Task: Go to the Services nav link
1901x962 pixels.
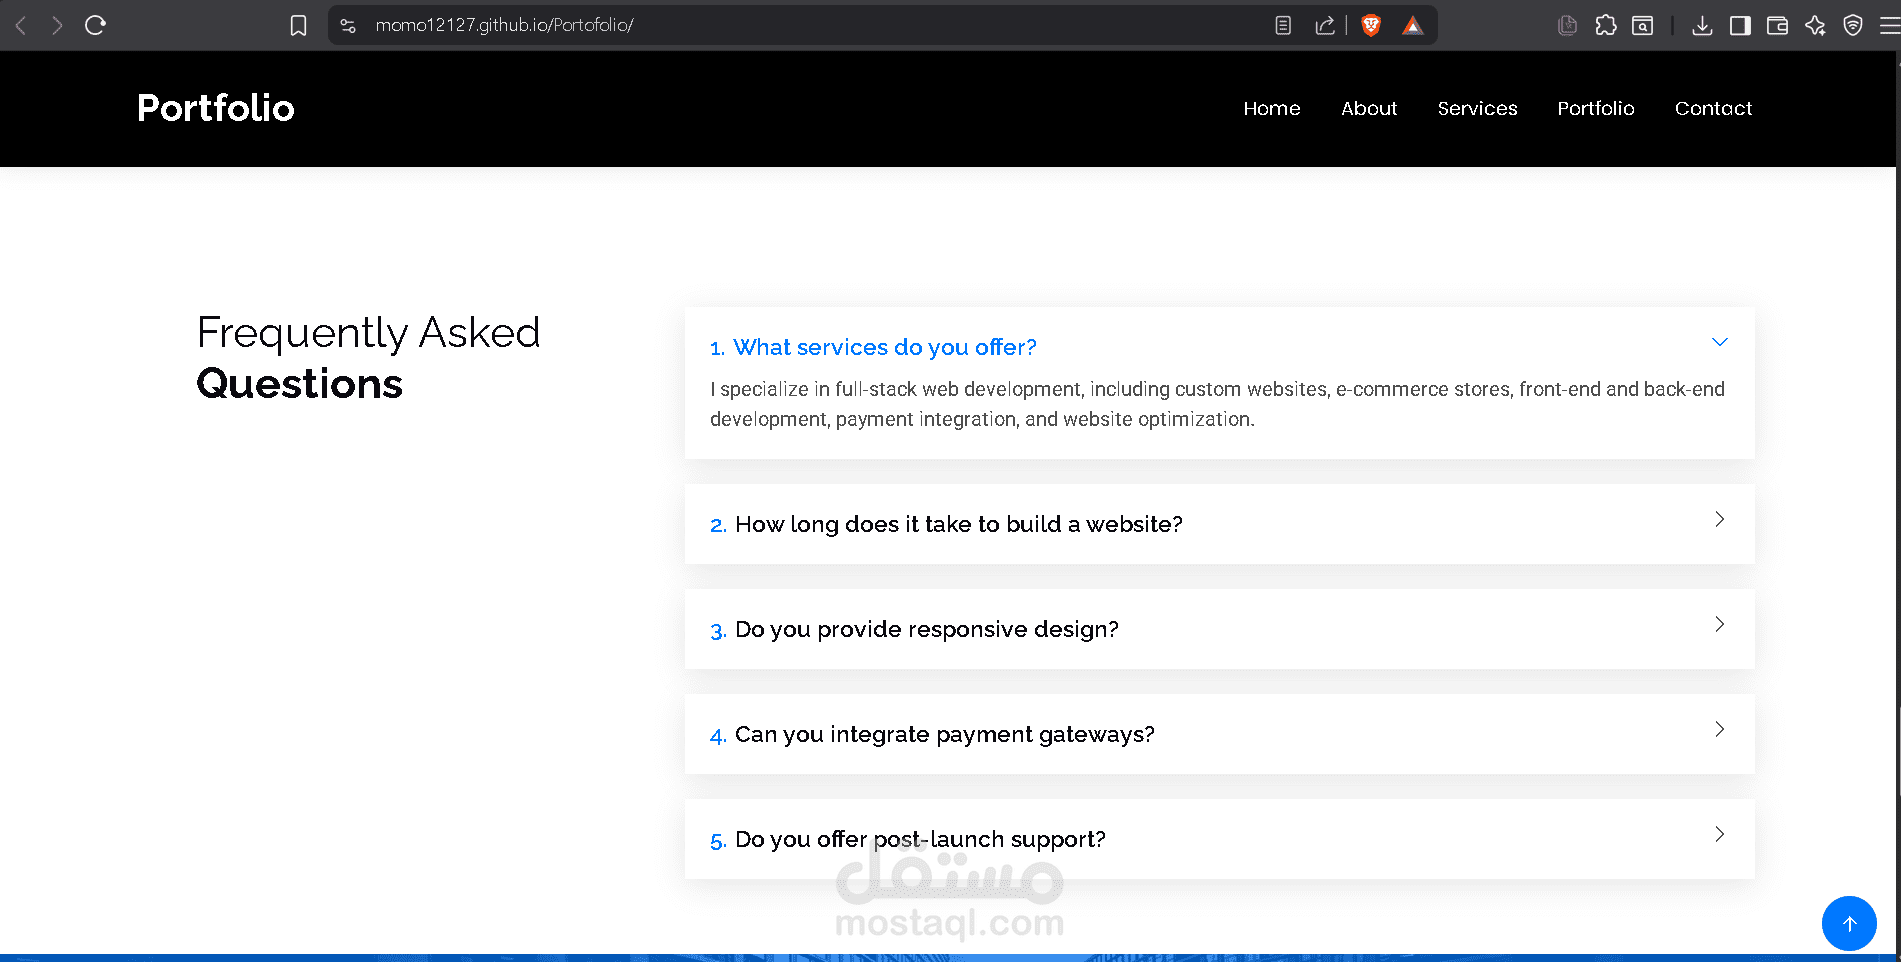Action: click(1477, 108)
